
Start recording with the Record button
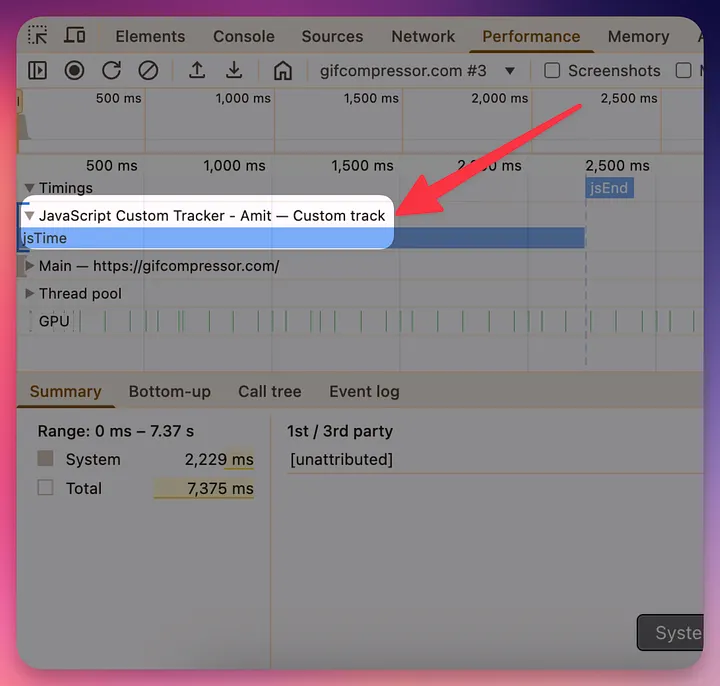pos(75,71)
